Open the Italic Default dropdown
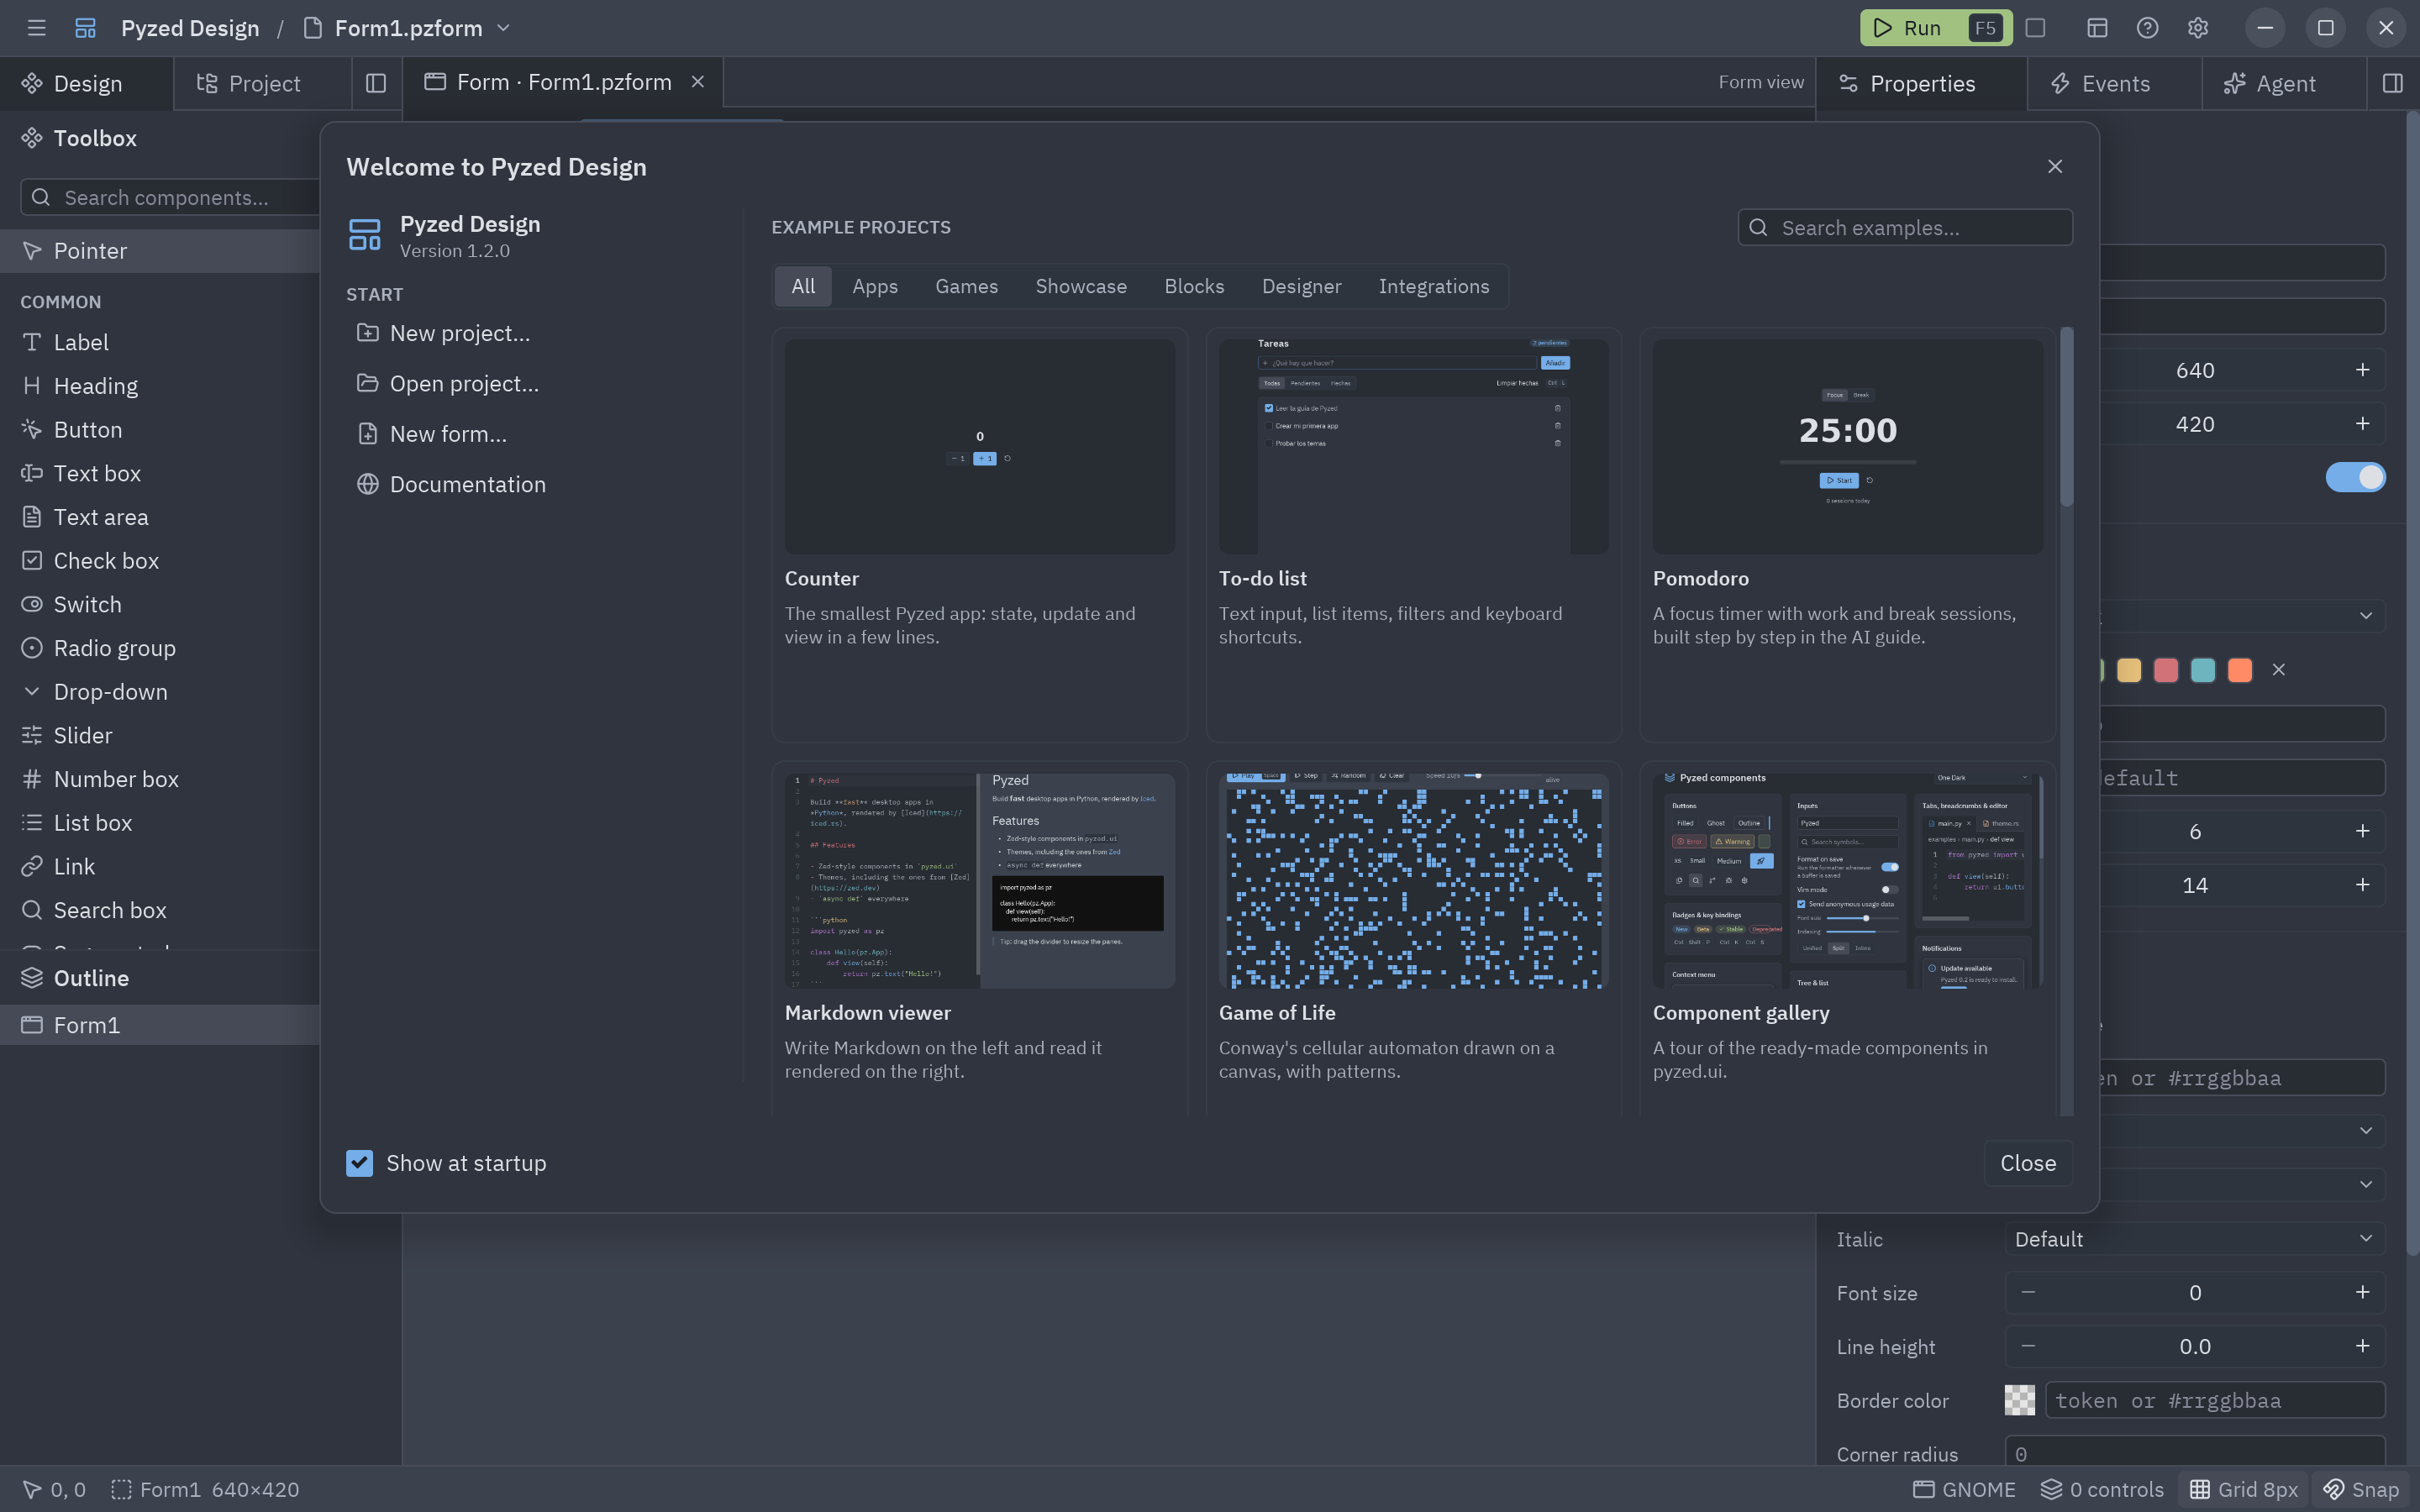 [2194, 1239]
